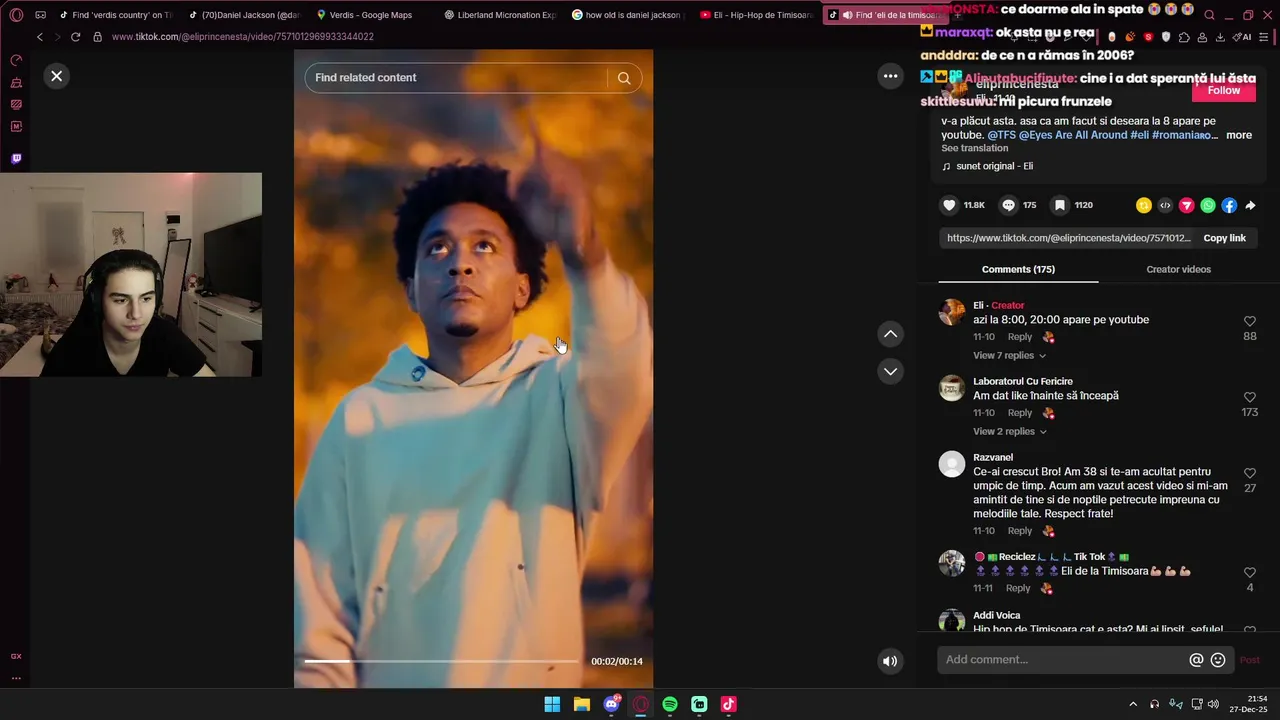
Task: Go to the next video with down arrow
Action: [x=890, y=371]
